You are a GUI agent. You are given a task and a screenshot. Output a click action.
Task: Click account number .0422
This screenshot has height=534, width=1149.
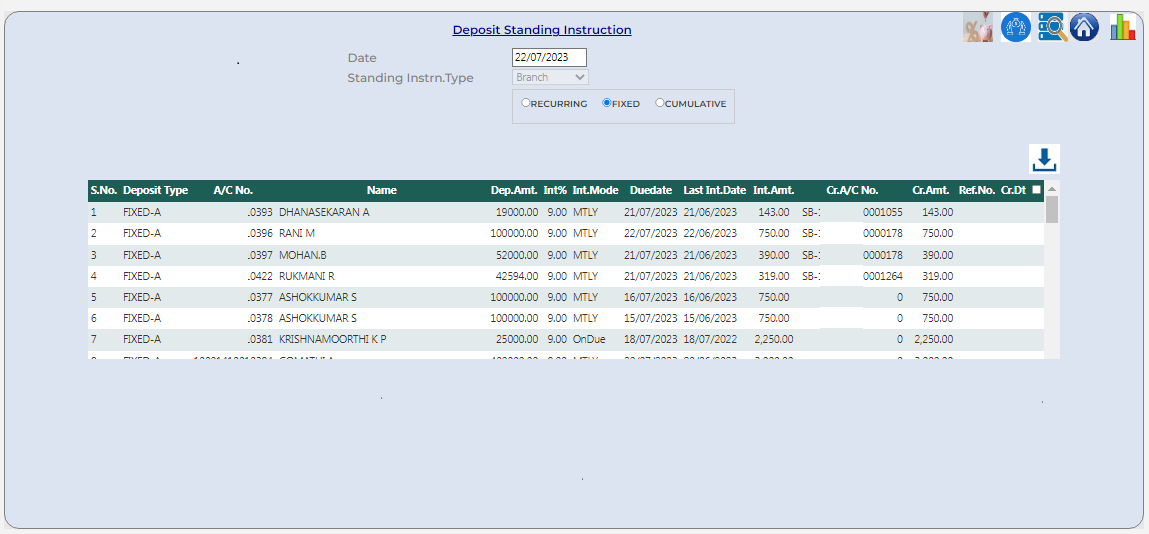(x=260, y=276)
